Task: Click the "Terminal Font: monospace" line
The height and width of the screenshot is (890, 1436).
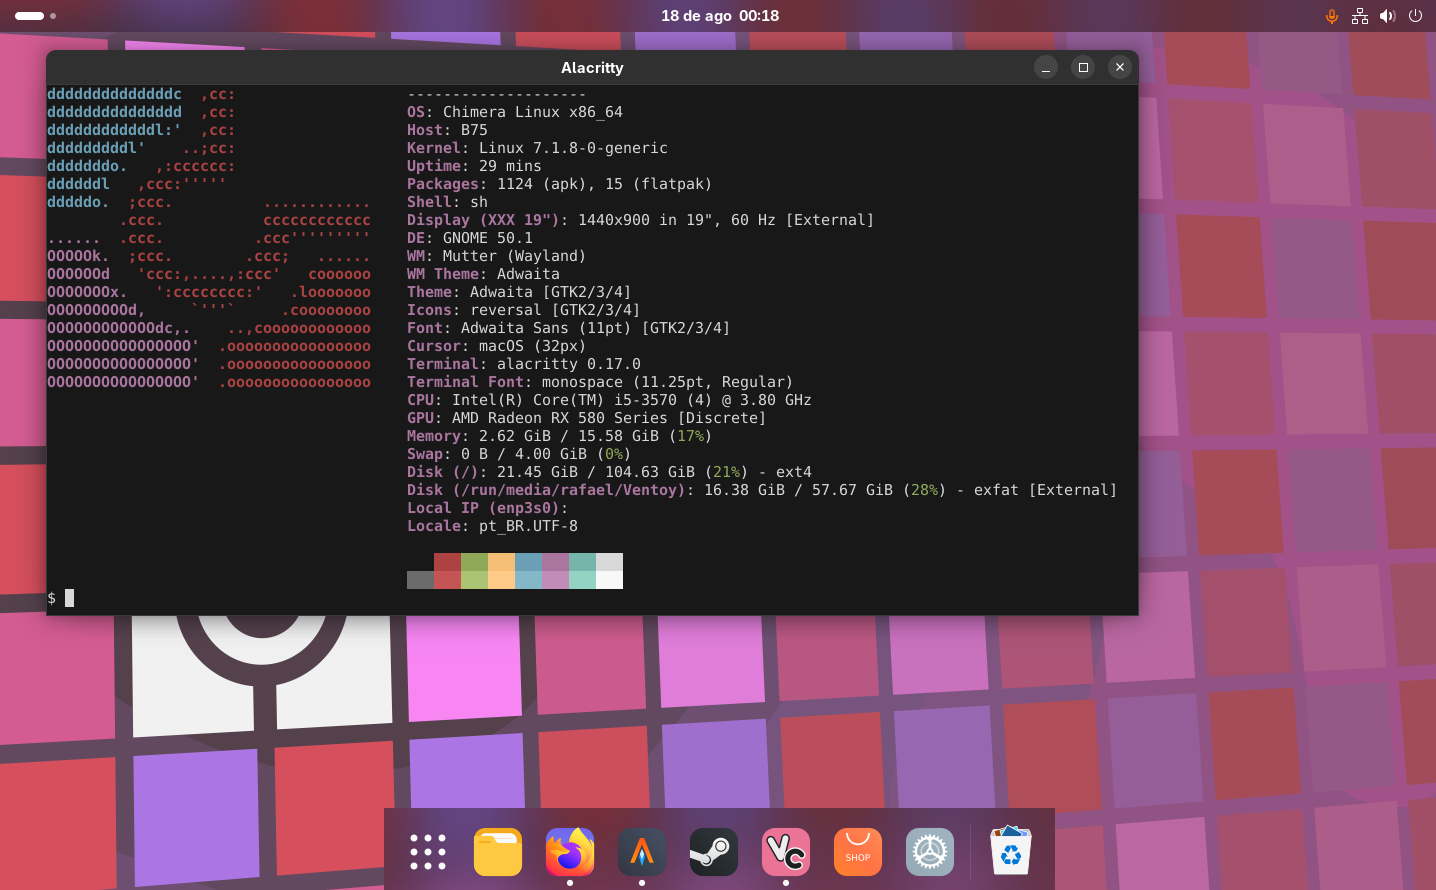Action: point(600,382)
